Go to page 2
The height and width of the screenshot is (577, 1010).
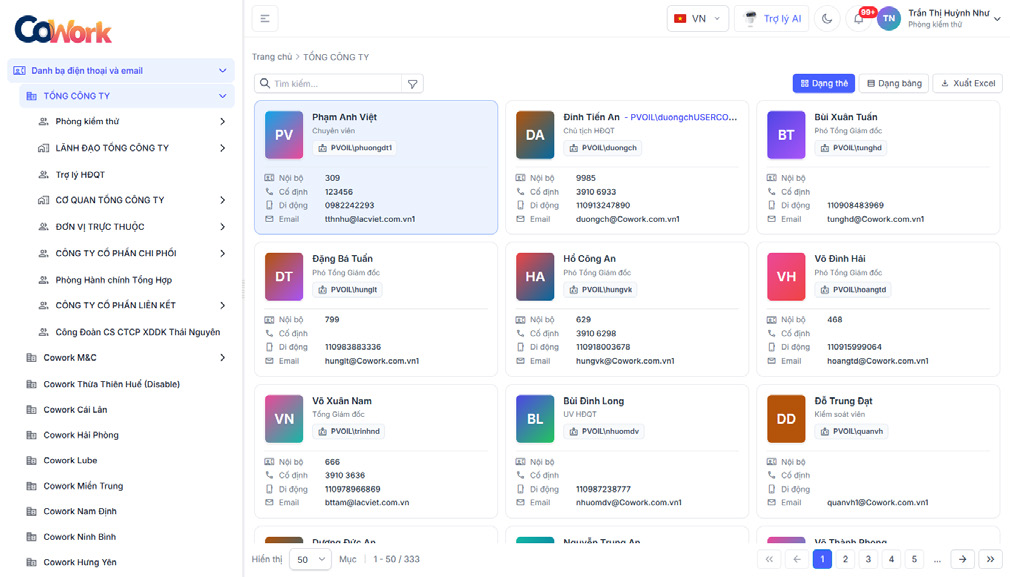[x=845, y=559]
